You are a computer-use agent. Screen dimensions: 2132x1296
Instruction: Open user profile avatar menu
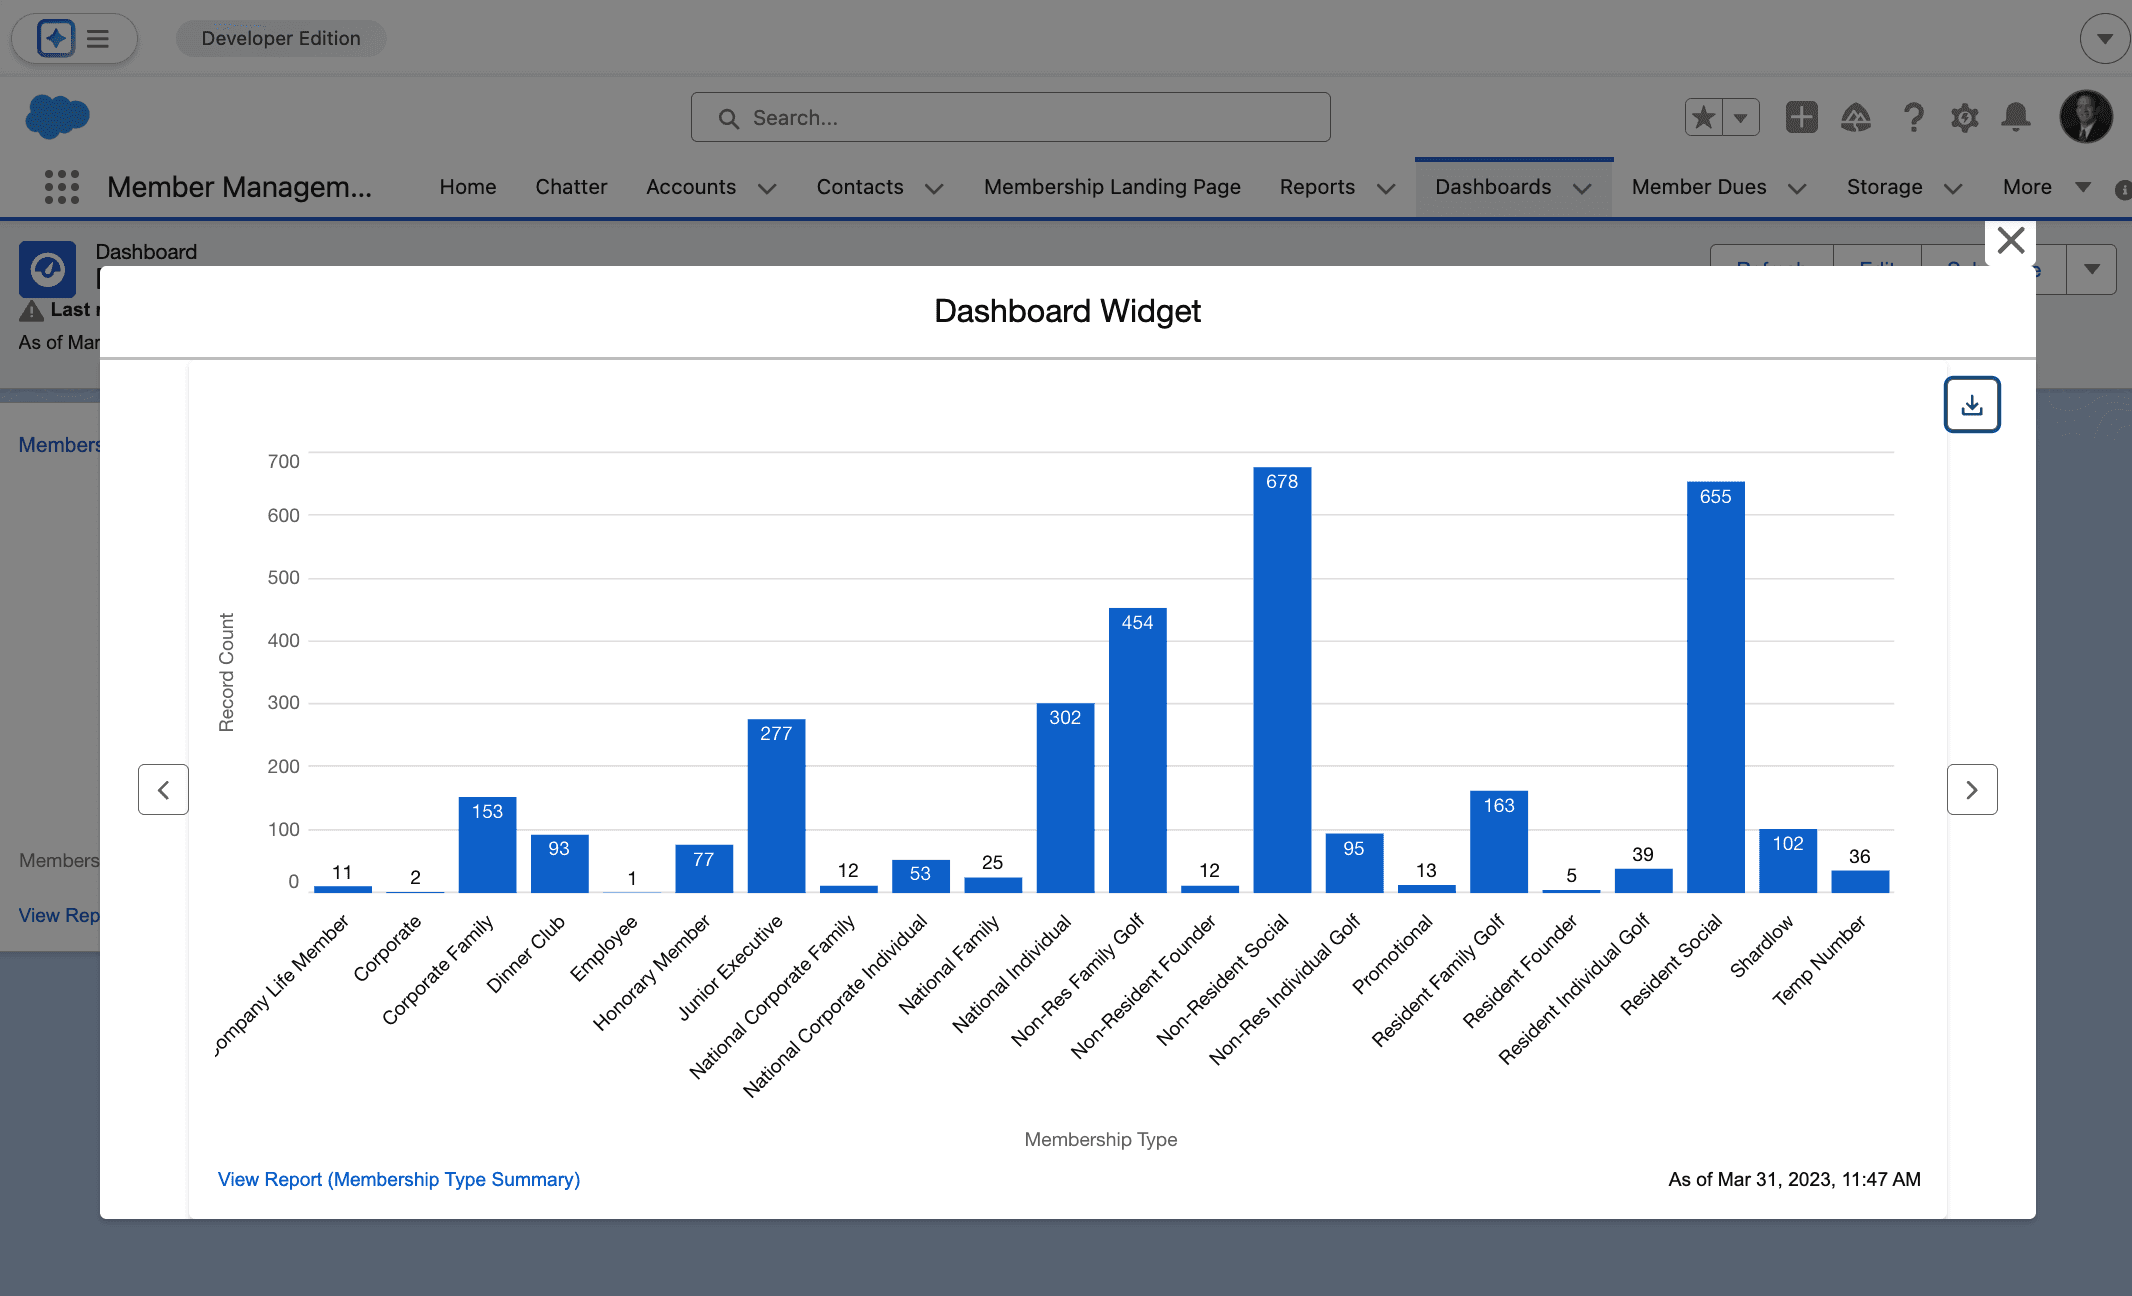pos(2085,117)
